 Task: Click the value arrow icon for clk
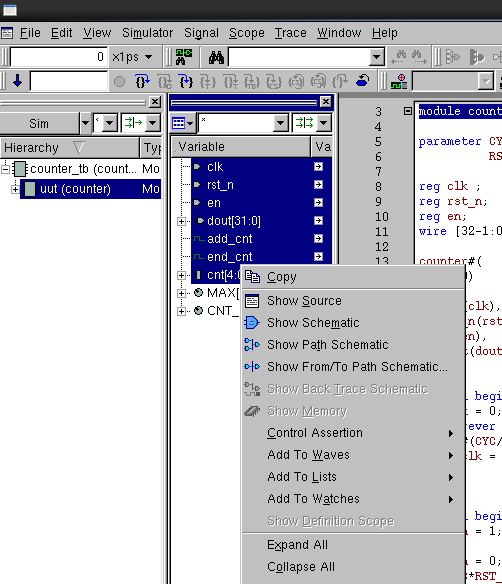[x=318, y=166]
